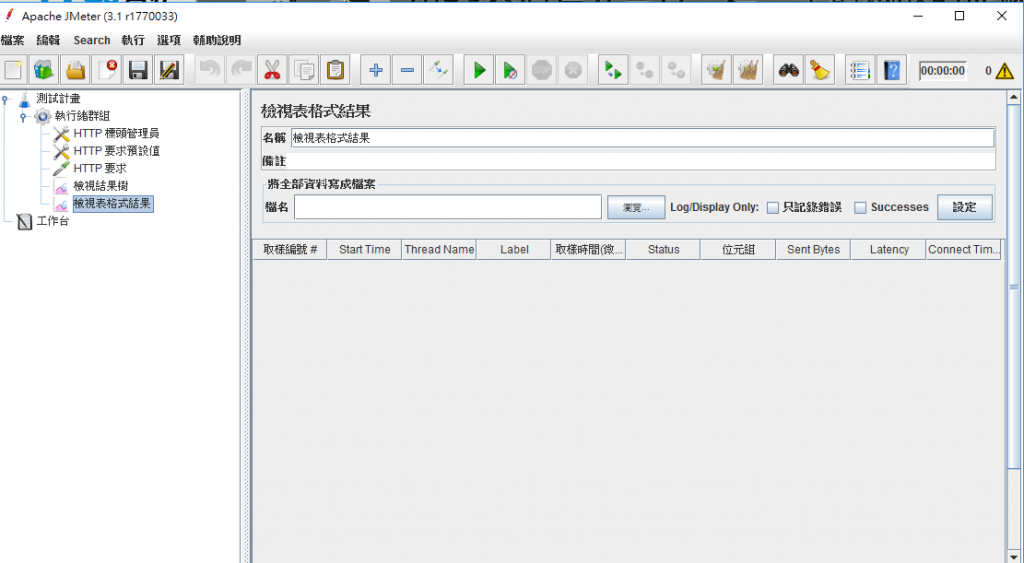The height and width of the screenshot is (563, 1024).
Task: Click the Stop sign icon
Action: tap(541, 70)
